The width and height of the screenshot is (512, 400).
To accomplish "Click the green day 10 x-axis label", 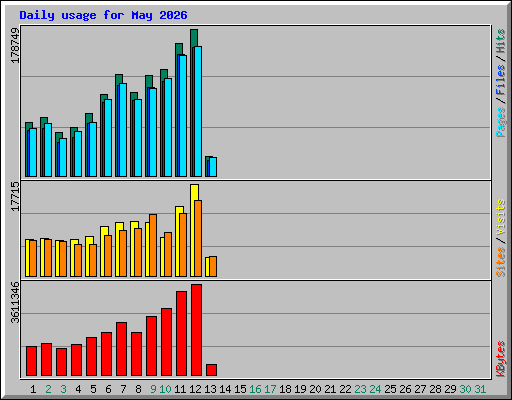I will (x=165, y=389).
